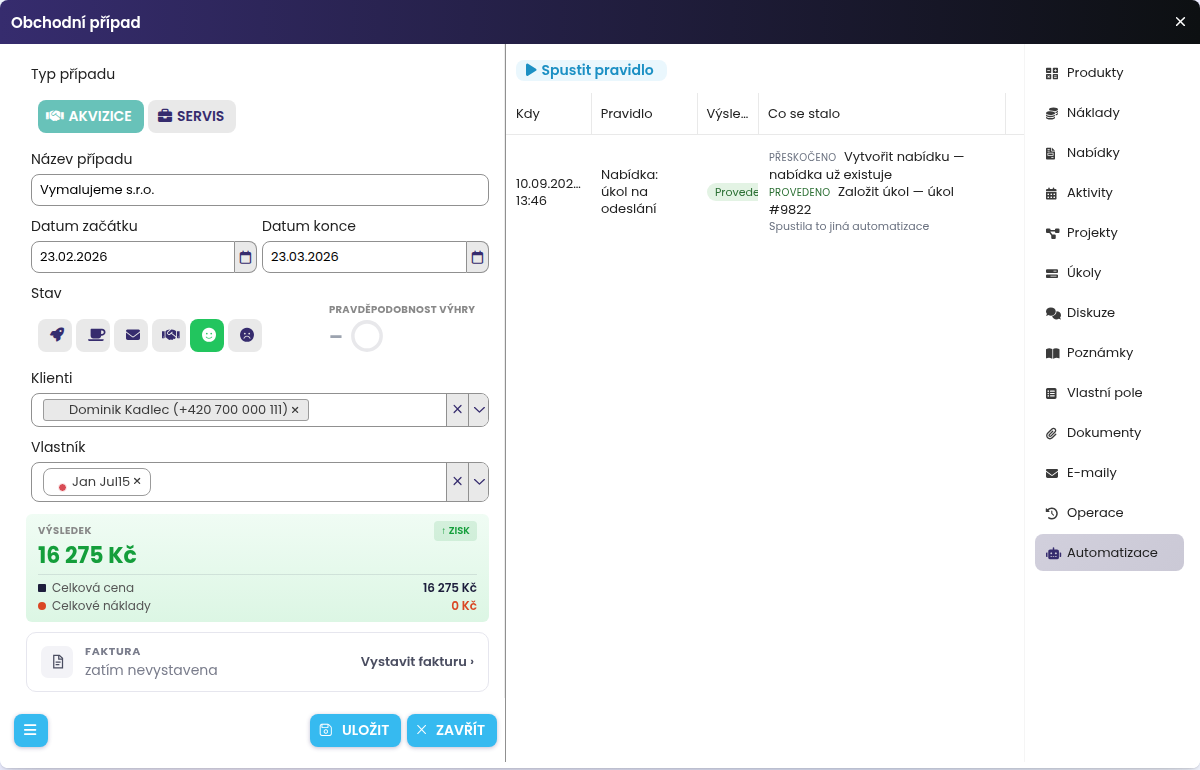
Task: Select the Automatizace section
Action: point(1109,553)
